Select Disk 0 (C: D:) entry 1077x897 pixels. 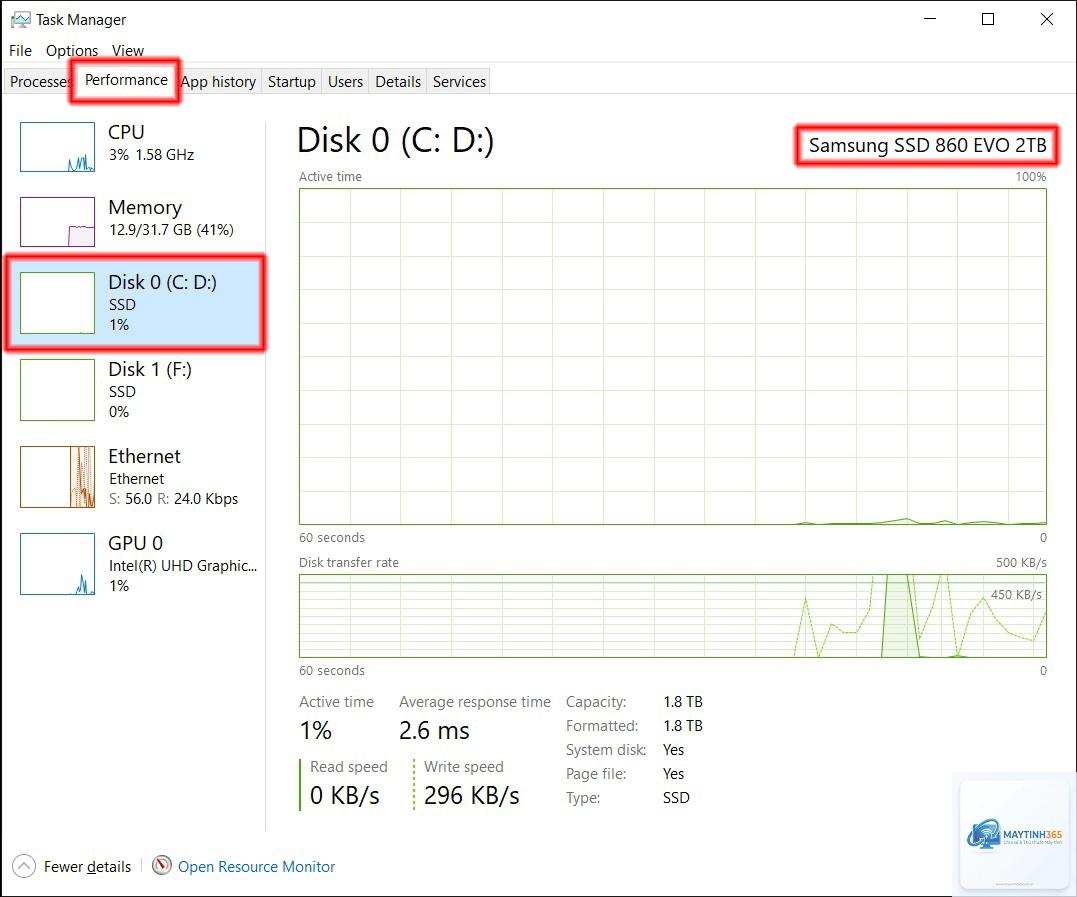click(x=135, y=303)
